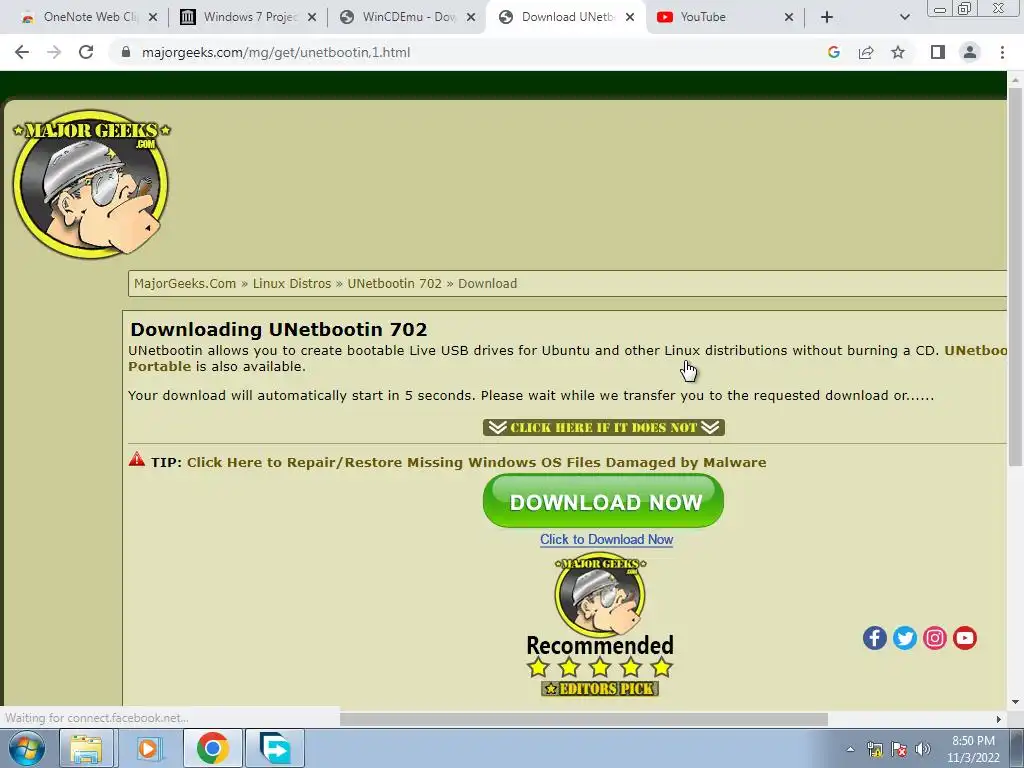Click the vertical page scrollbar thumb

1015,276
